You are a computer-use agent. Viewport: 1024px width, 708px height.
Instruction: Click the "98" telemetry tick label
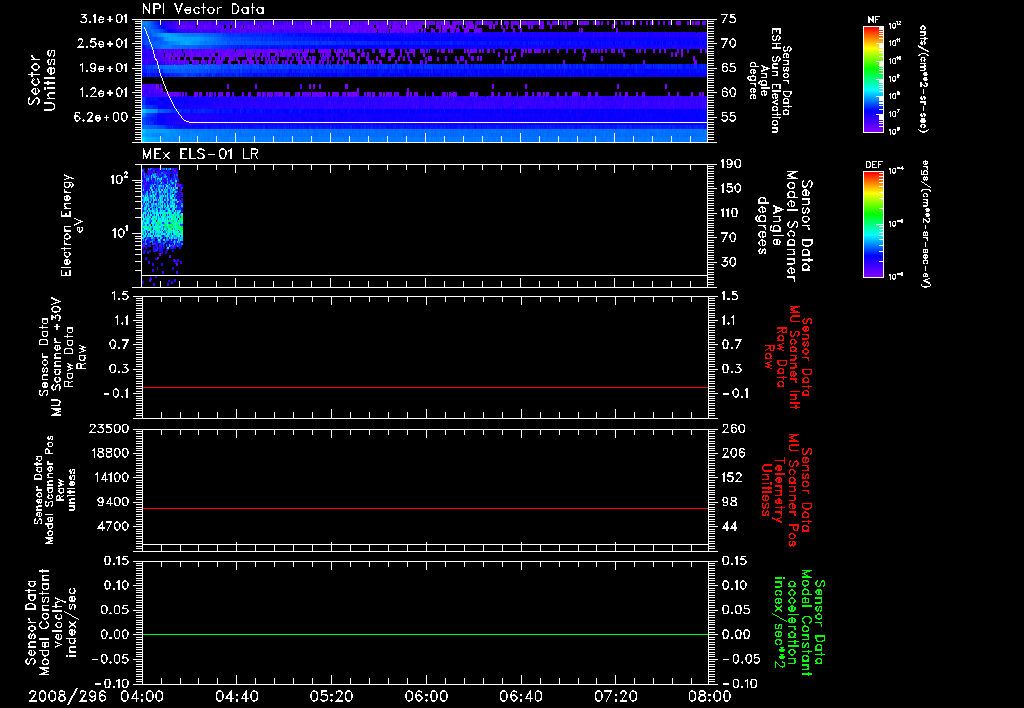point(729,502)
